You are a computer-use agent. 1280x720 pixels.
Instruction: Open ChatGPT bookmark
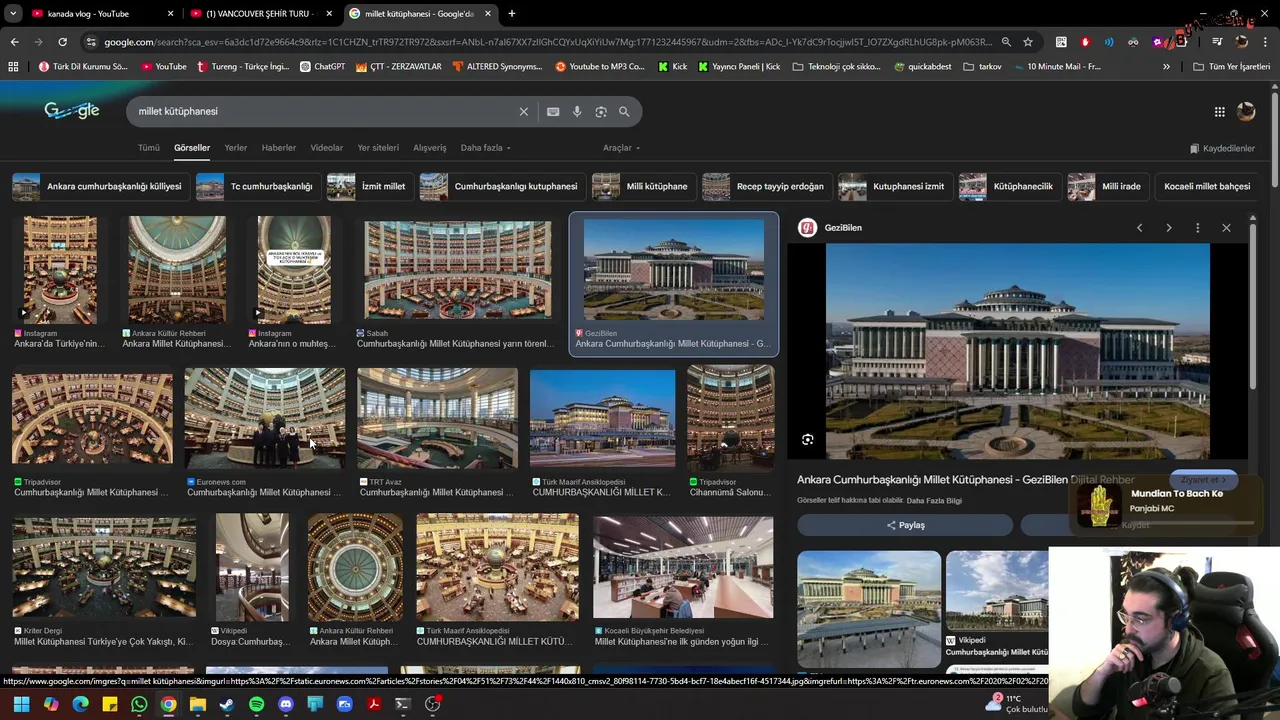click(322, 67)
